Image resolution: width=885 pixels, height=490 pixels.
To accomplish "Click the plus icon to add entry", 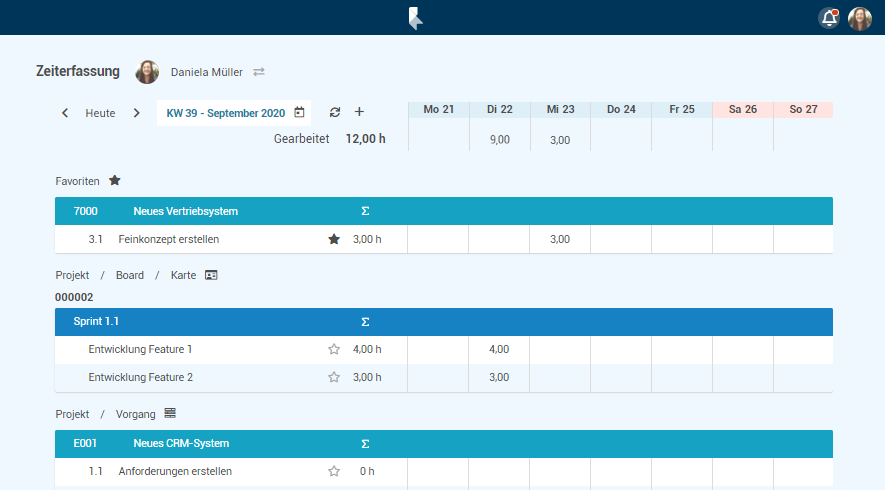I will tap(359, 112).
